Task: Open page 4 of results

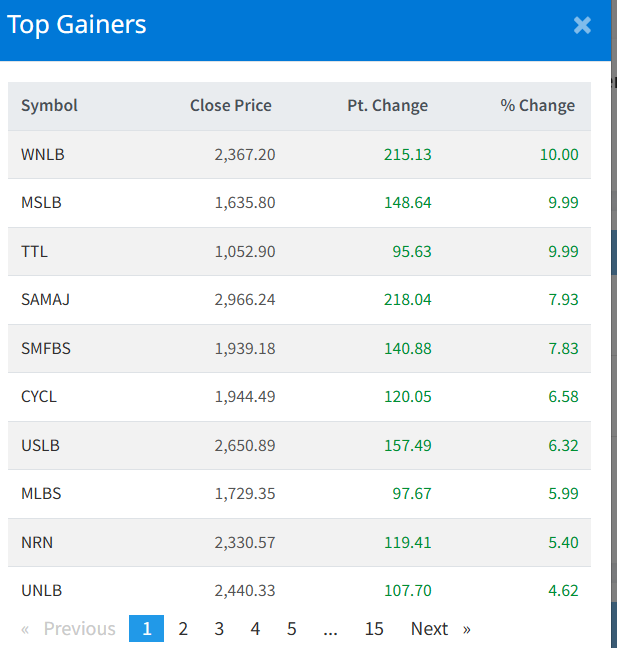Action: [255, 629]
